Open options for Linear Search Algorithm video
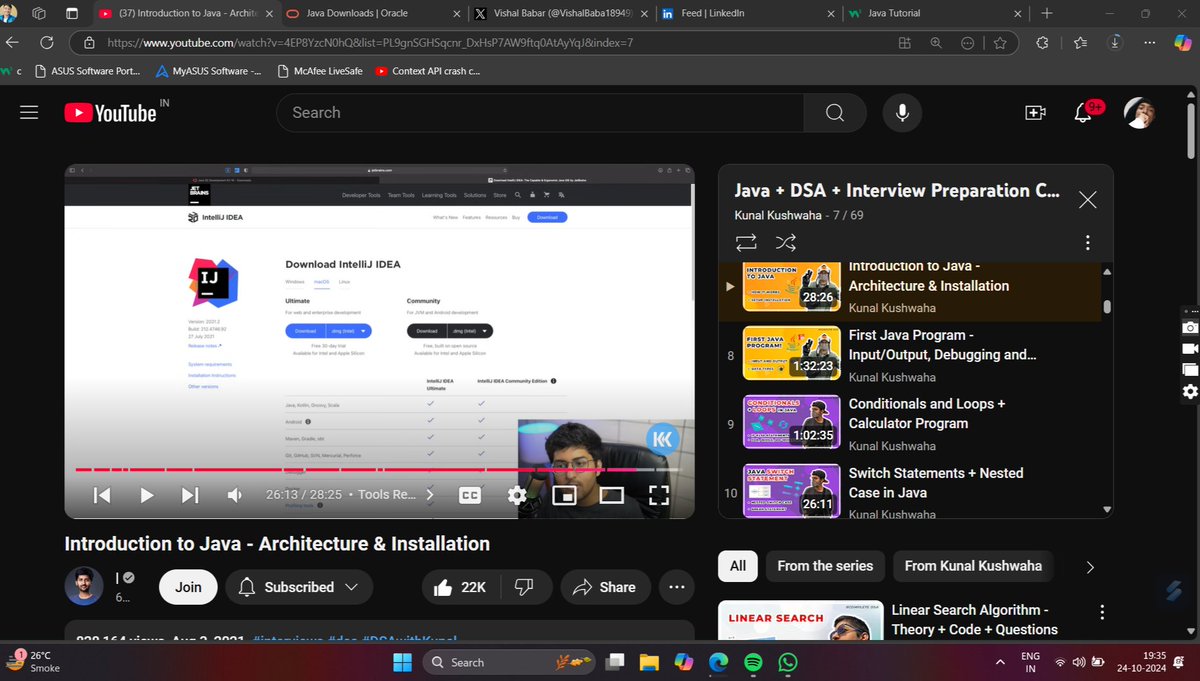The width and height of the screenshot is (1200, 681). [1102, 612]
